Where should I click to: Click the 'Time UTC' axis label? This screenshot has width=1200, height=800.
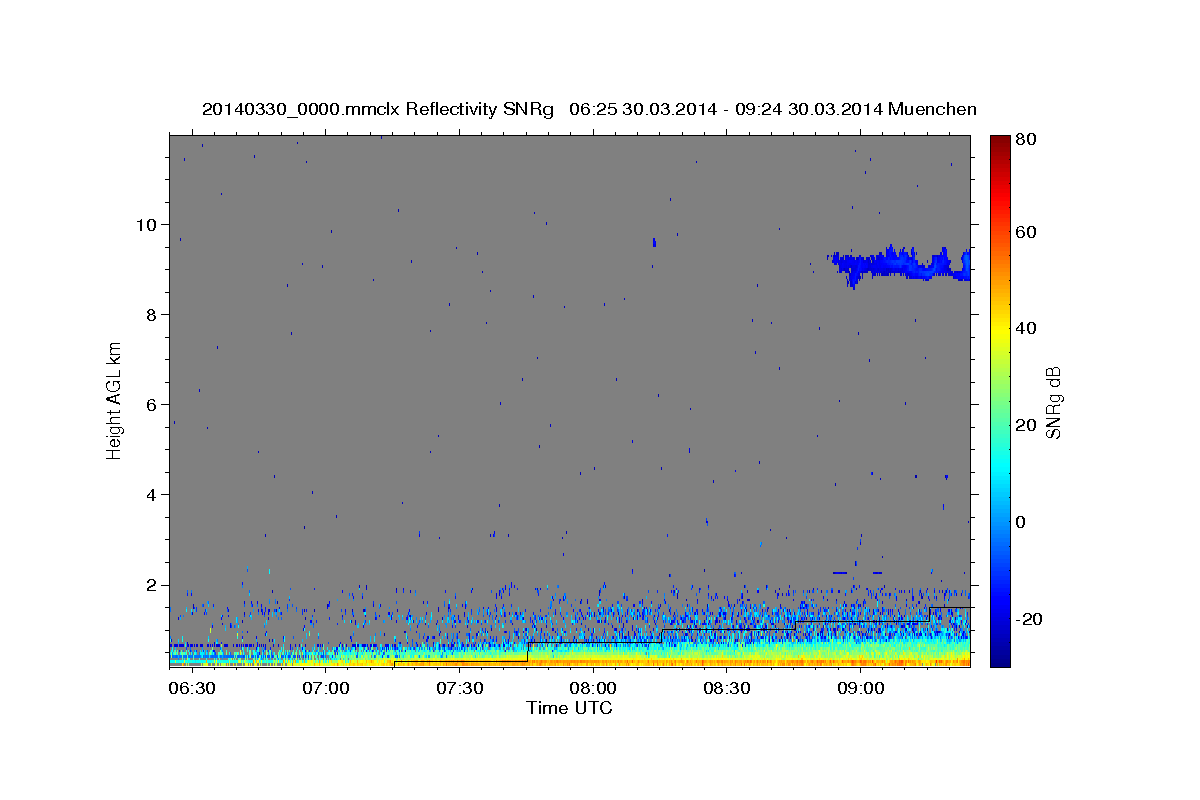click(x=569, y=708)
